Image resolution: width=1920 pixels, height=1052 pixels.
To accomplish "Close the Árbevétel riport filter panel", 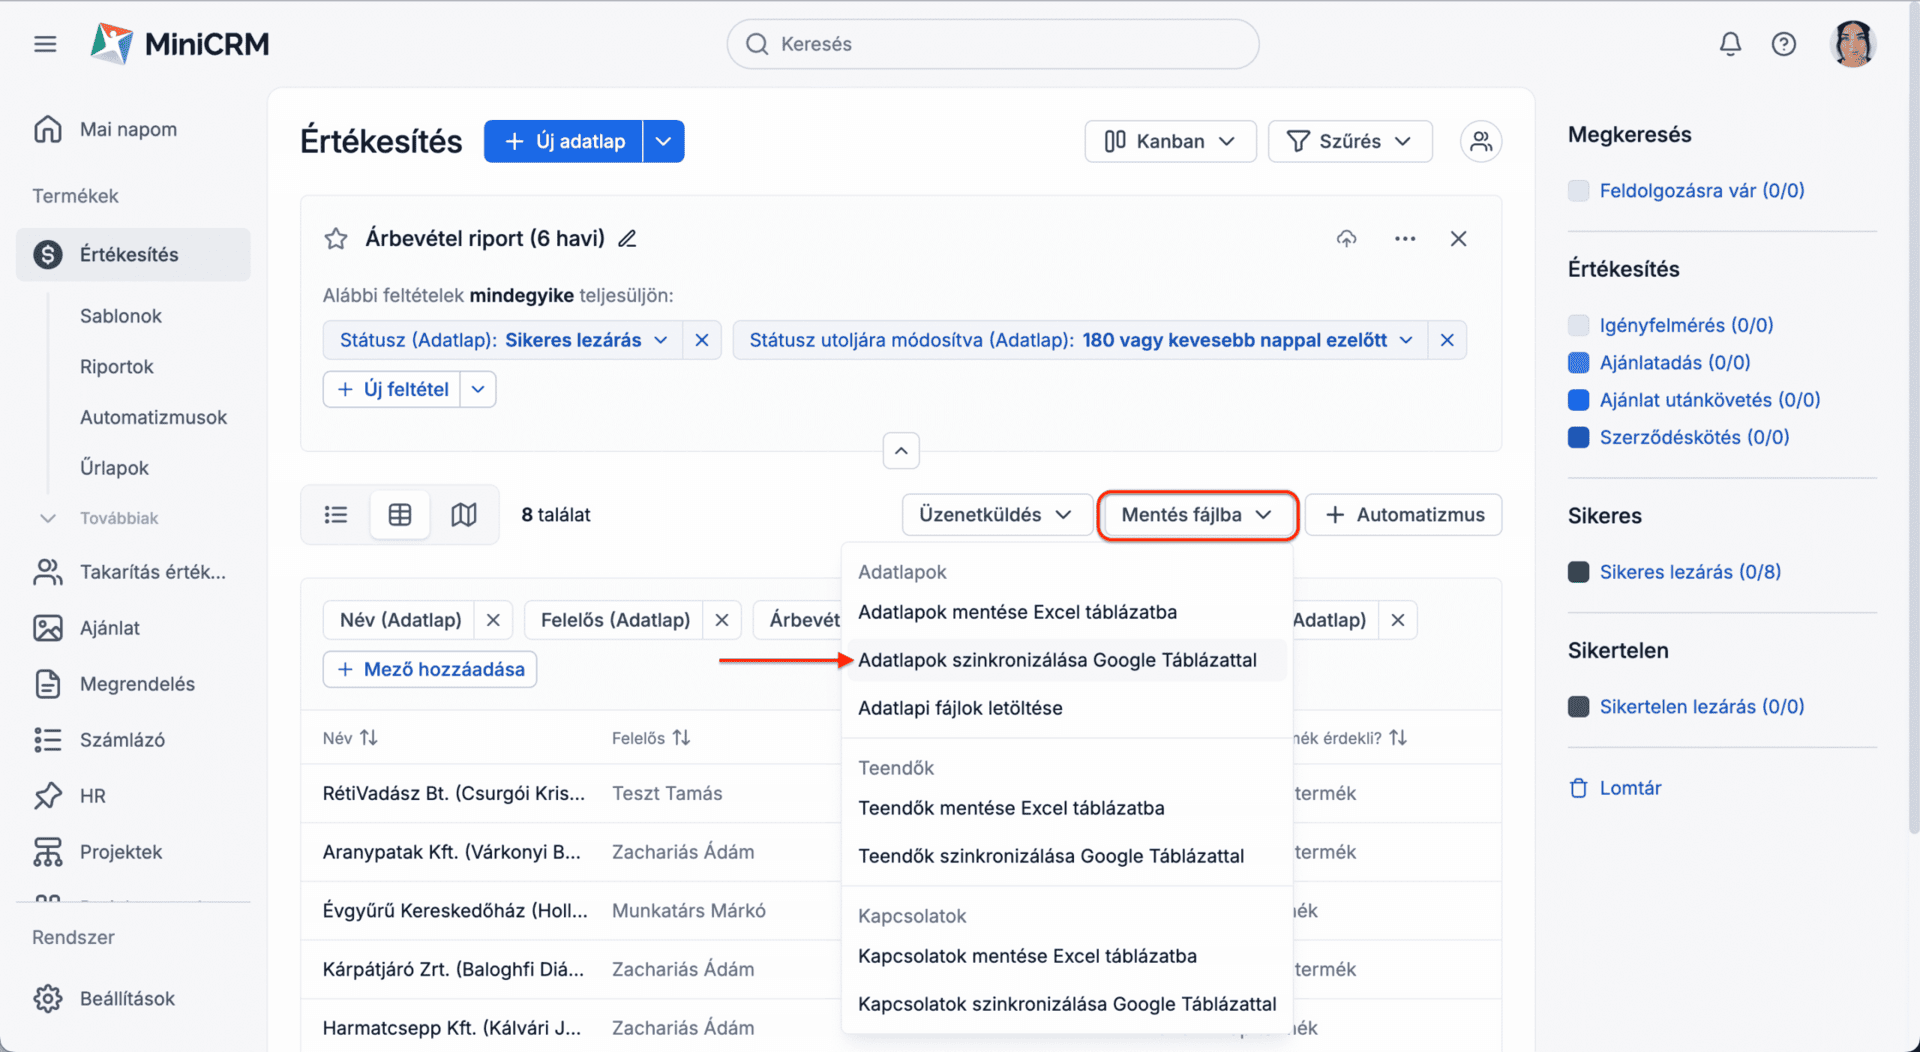I will pos(1459,238).
